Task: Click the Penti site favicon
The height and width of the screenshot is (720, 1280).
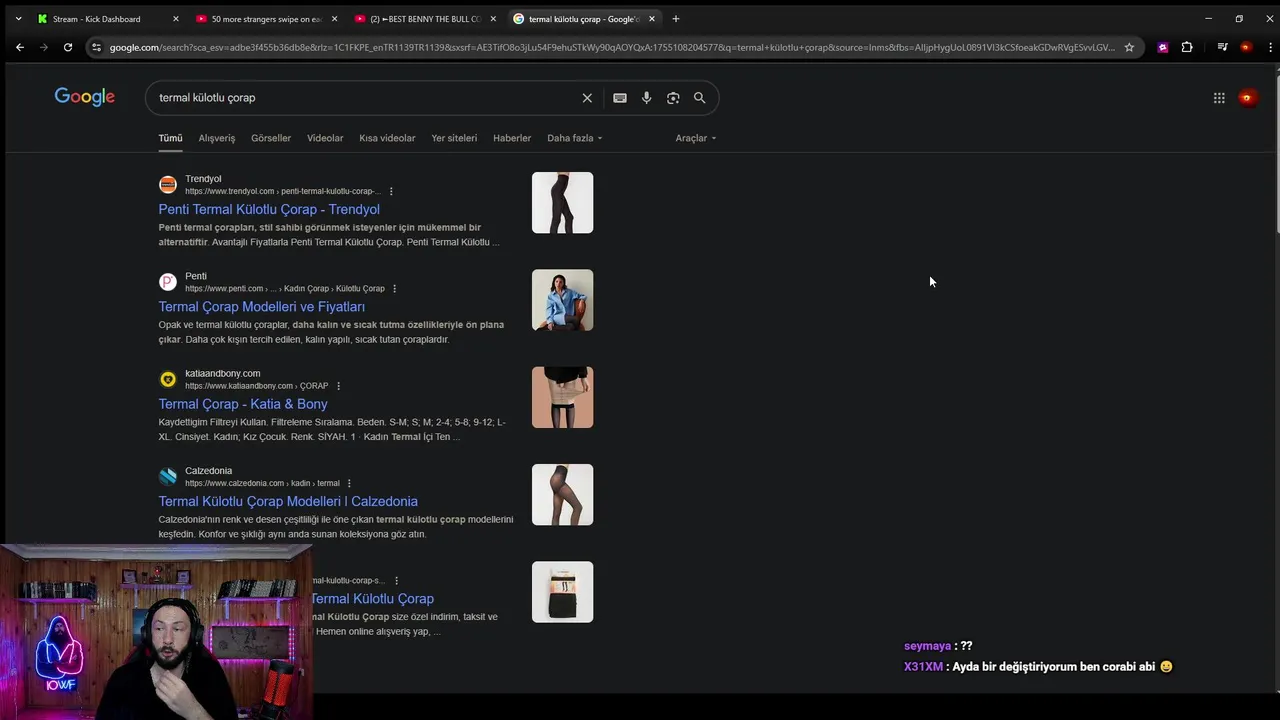Action: click(x=168, y=282)
